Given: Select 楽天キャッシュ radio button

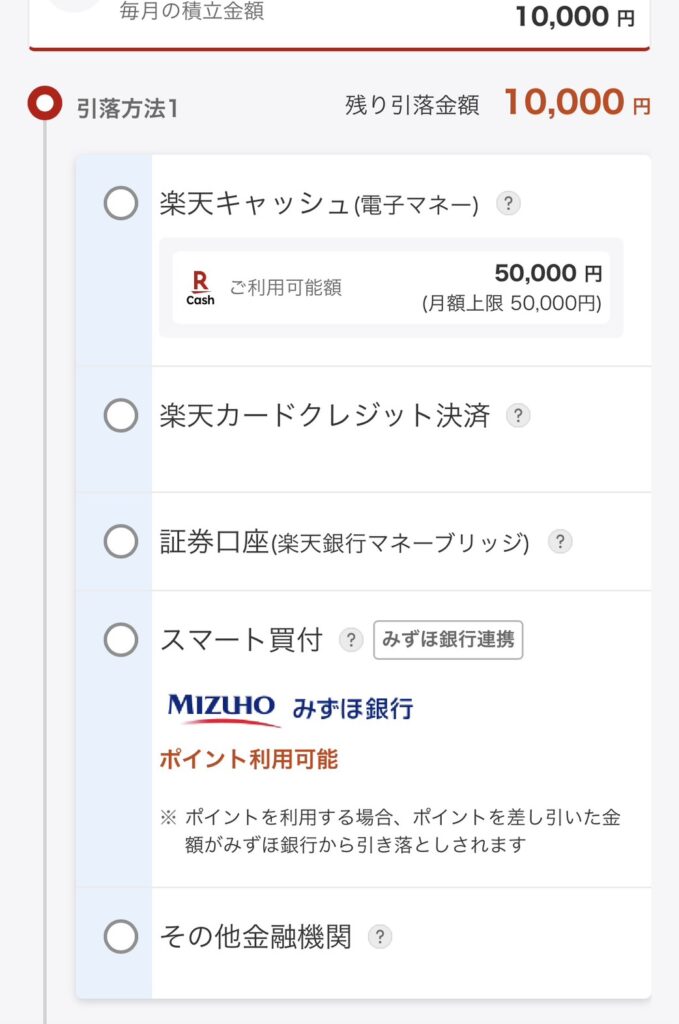Looking at the screenshot, I should [x=121, y=204].
